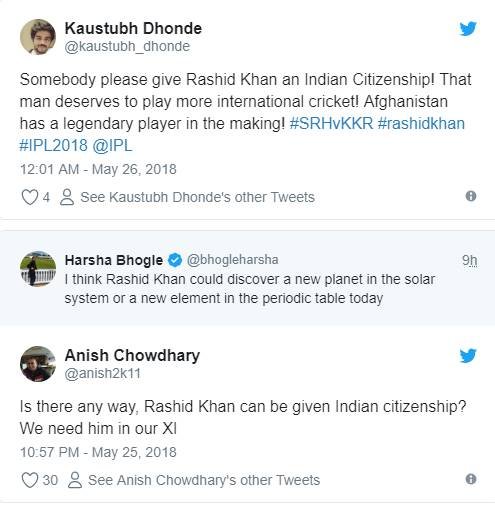Image resolution: width=495 pixels, height=509 pixels.
Task: Open the info icon on Kaustubh Dhonde's tweet
Action: click(x=471, y=196)
